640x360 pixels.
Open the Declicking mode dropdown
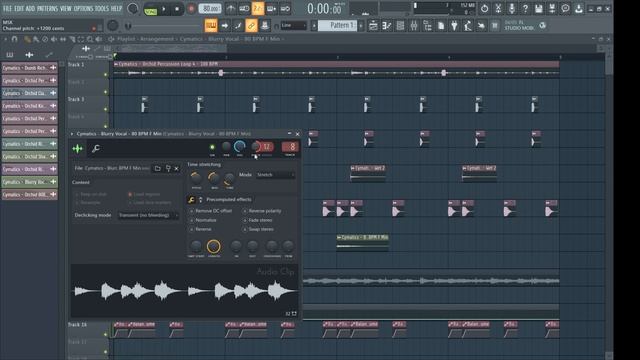(x=148, y=215)
